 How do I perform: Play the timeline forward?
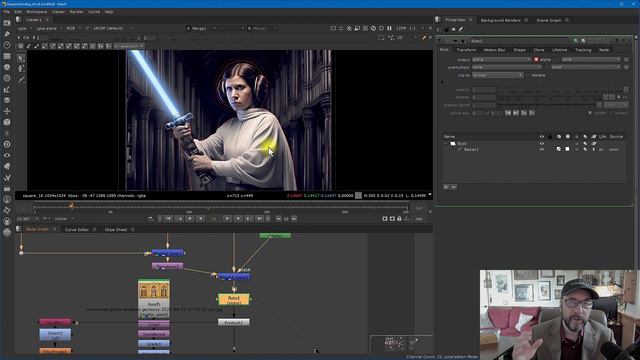[227, 219]
